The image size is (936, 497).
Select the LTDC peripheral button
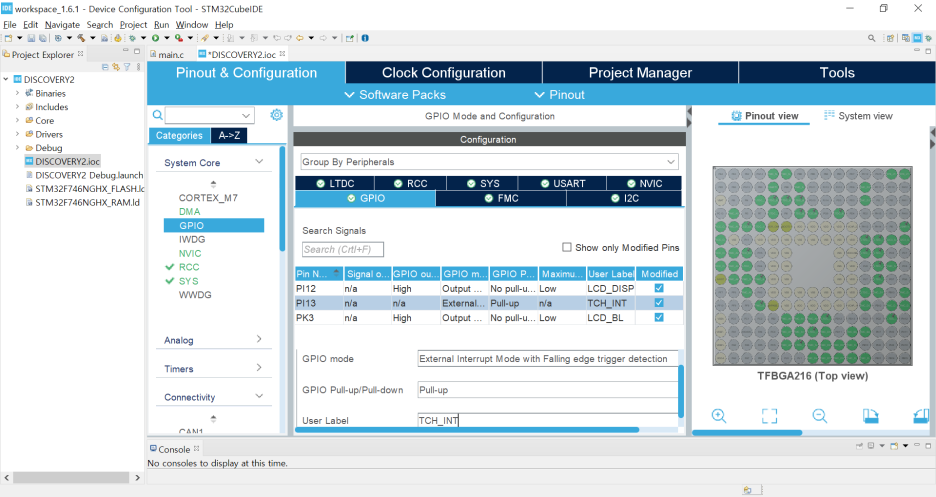click(335, 184)
